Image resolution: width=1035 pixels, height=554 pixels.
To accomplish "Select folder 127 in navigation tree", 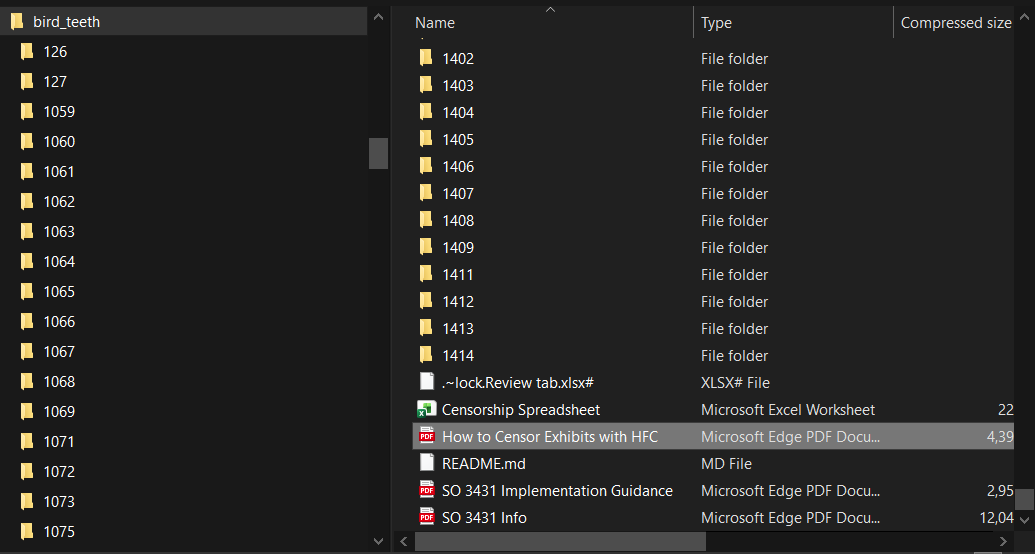I will pyautogui.click(x=55, y=82).
